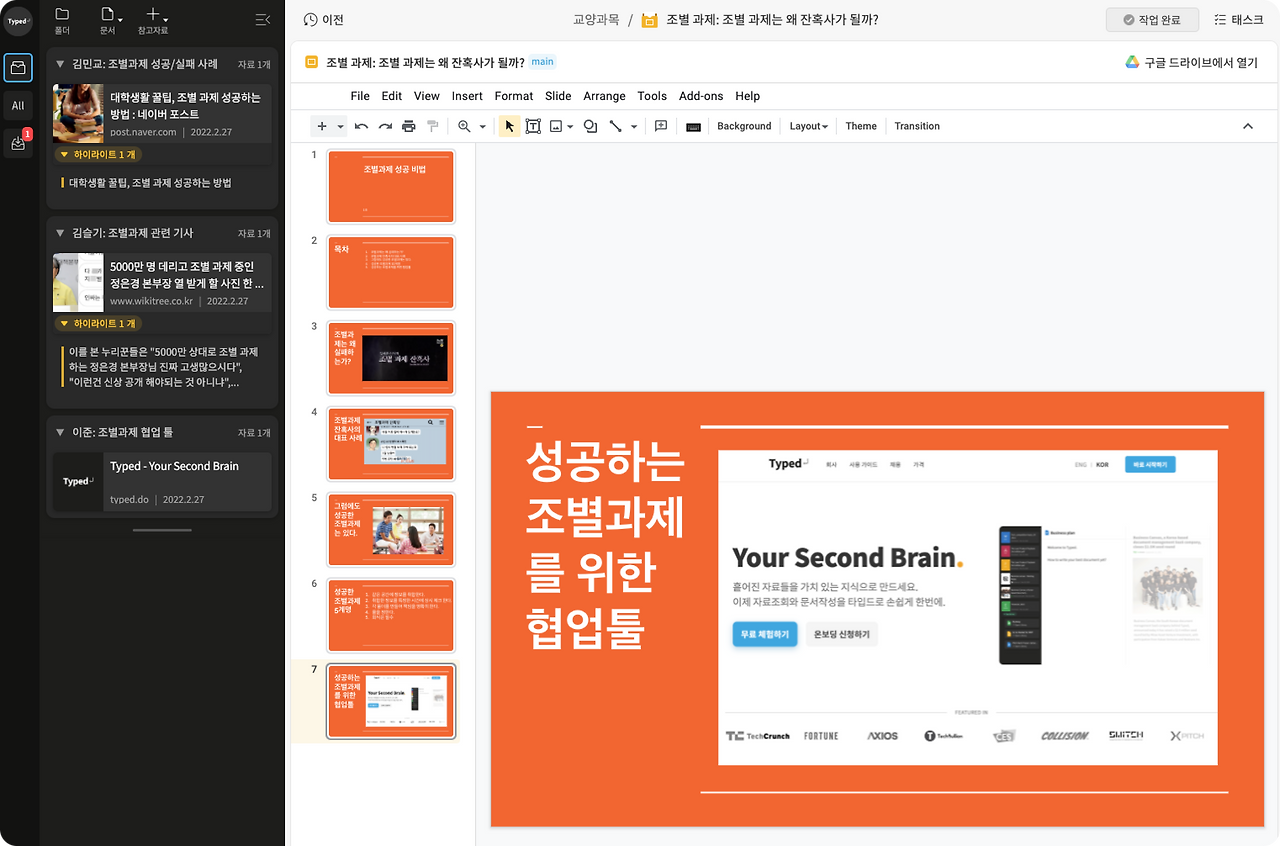Open the Help menu

click(x=747, y=96)
